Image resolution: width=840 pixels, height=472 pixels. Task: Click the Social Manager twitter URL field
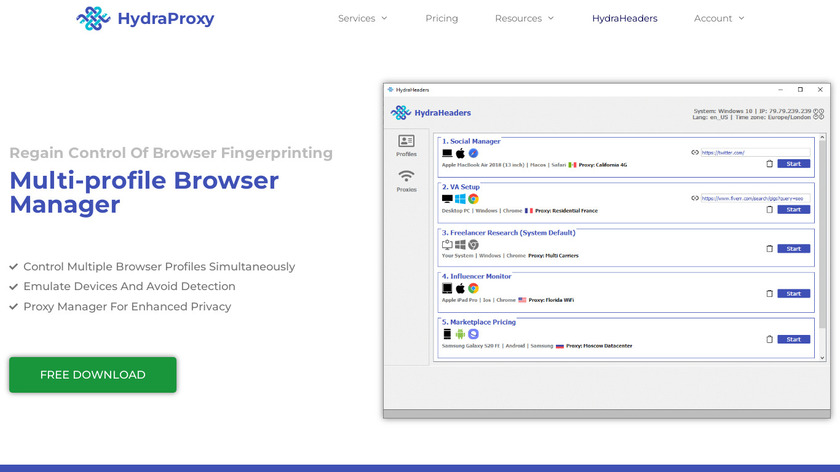(x=755, y=153)
